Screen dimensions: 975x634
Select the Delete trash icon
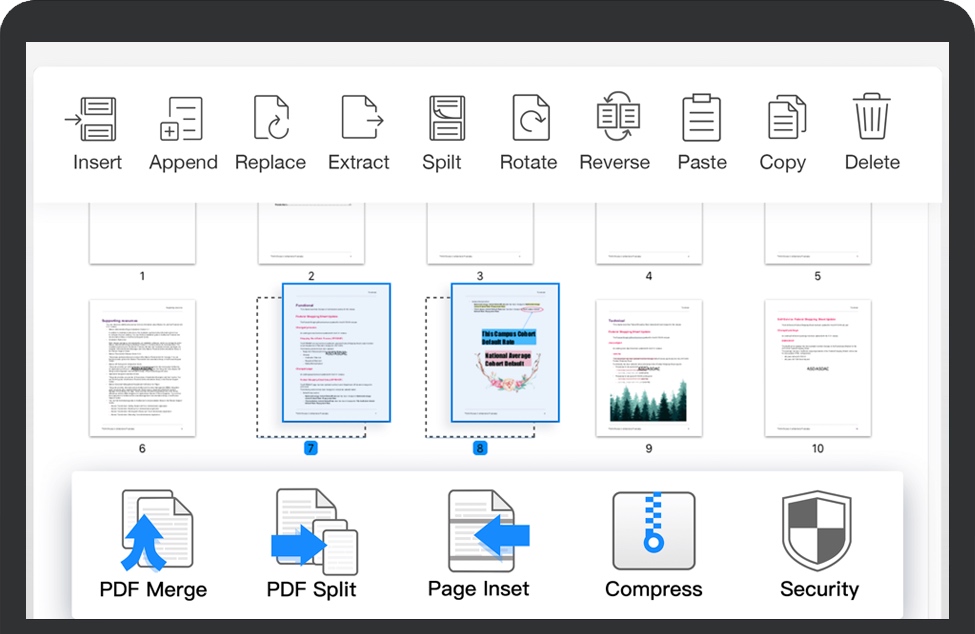(870, 118)
